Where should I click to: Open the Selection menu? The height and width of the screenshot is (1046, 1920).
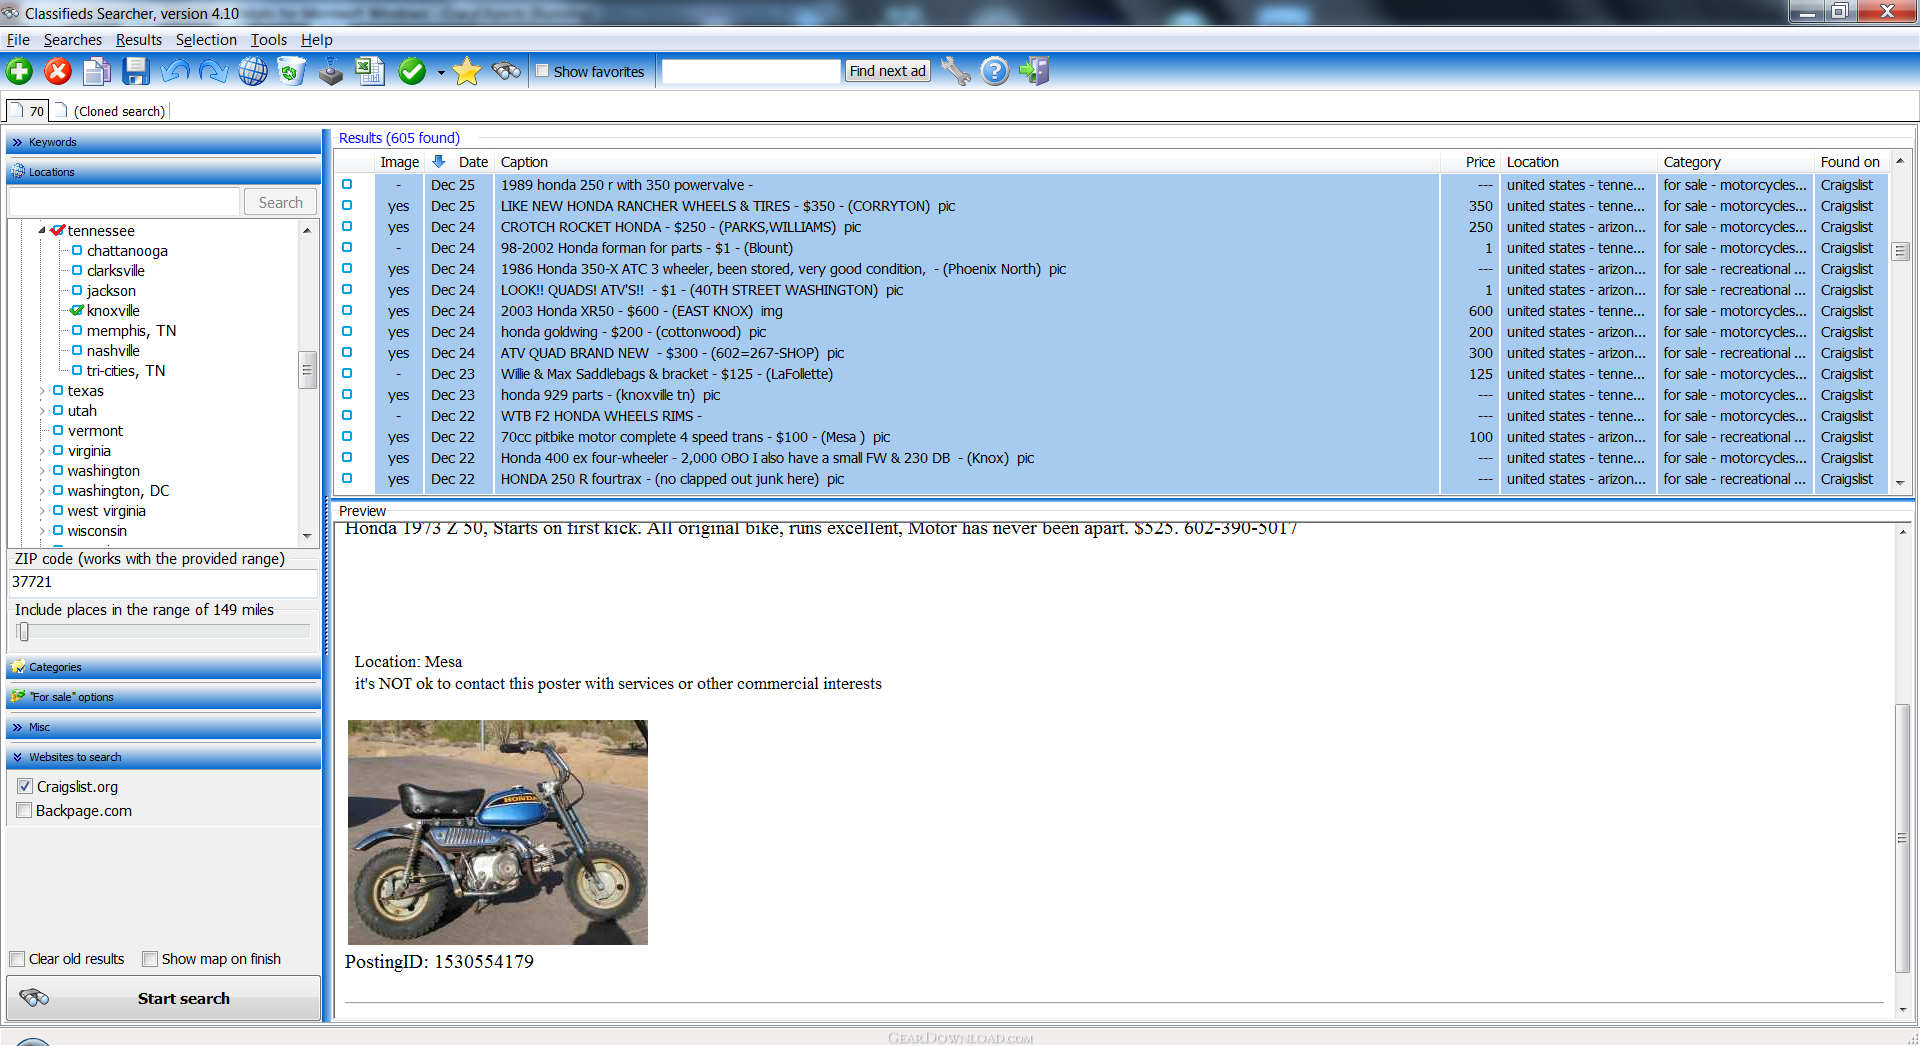point(206,40)
